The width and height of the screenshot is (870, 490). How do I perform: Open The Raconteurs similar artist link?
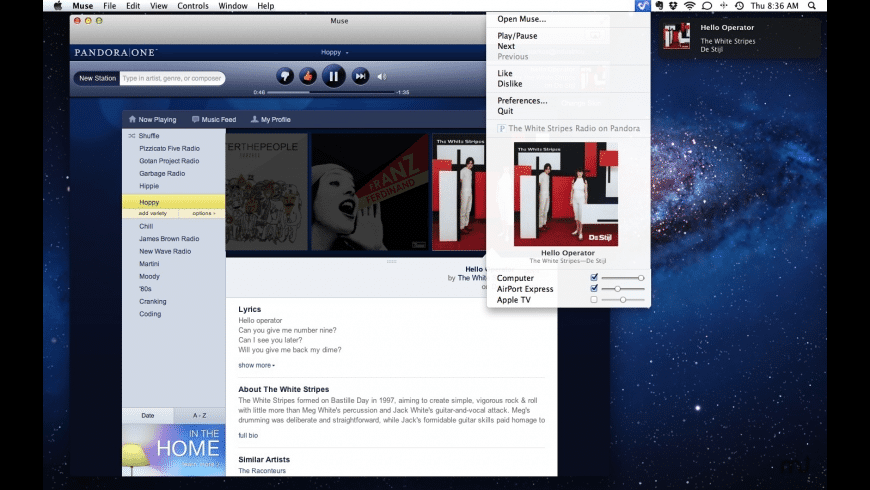tap(262, 471)
